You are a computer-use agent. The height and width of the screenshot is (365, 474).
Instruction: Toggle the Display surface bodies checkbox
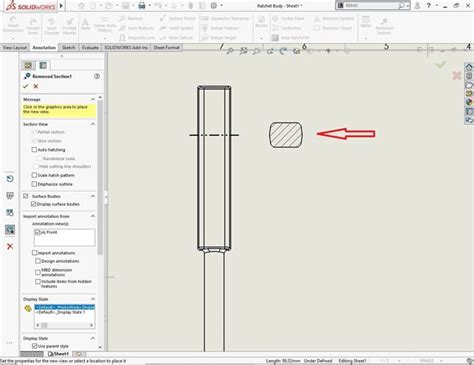coord(34,204)
